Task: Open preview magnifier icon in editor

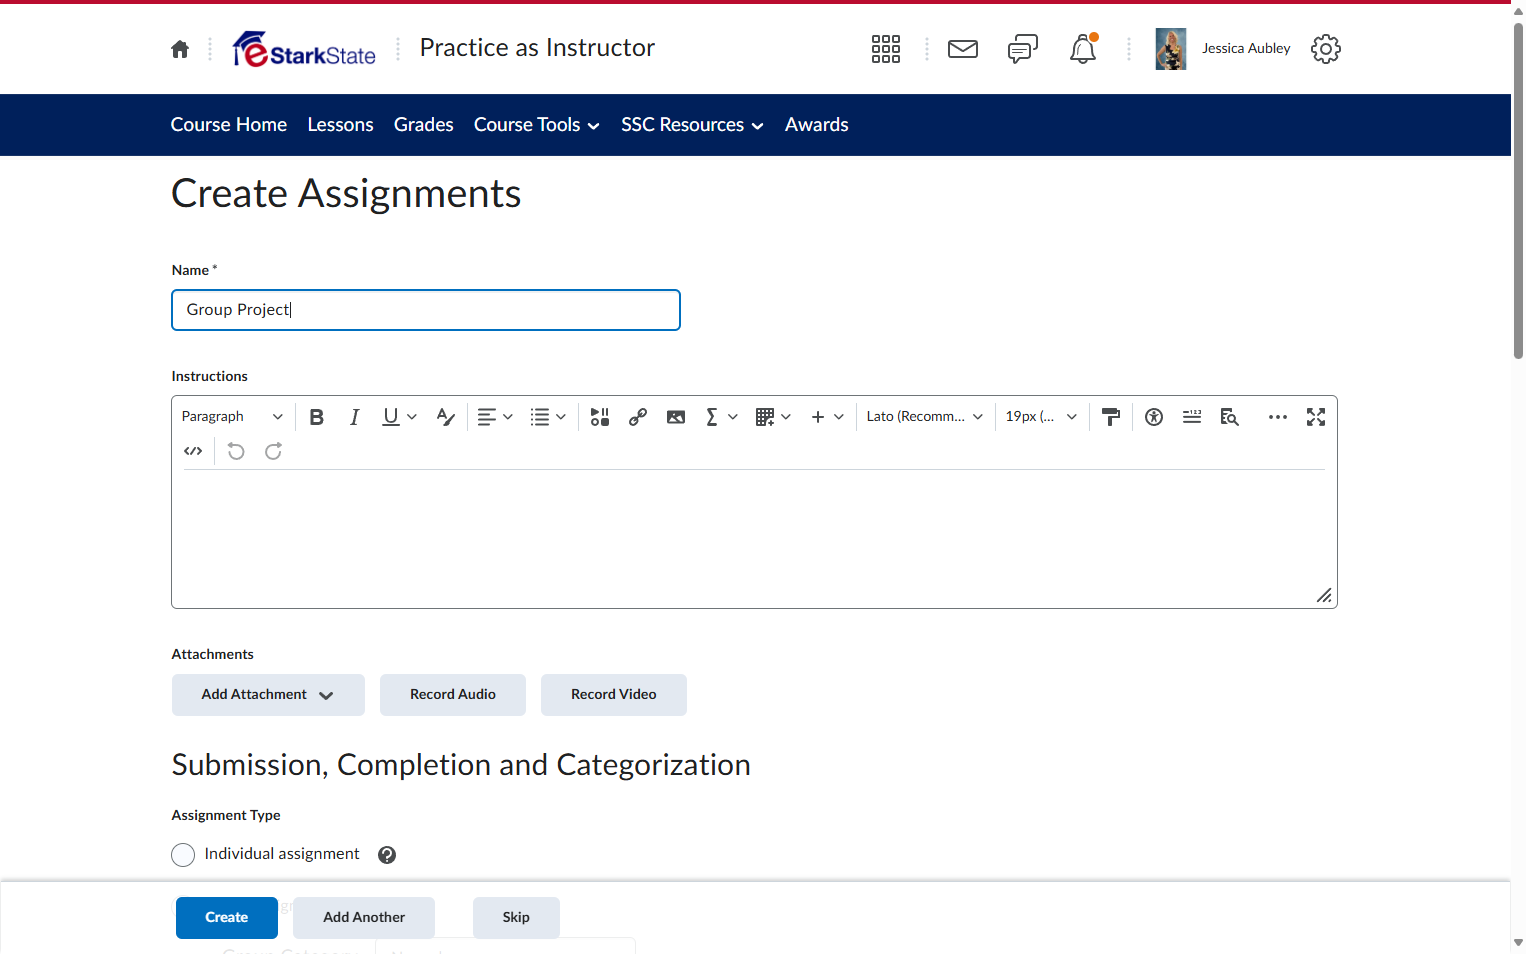Action: point(1230,417)
